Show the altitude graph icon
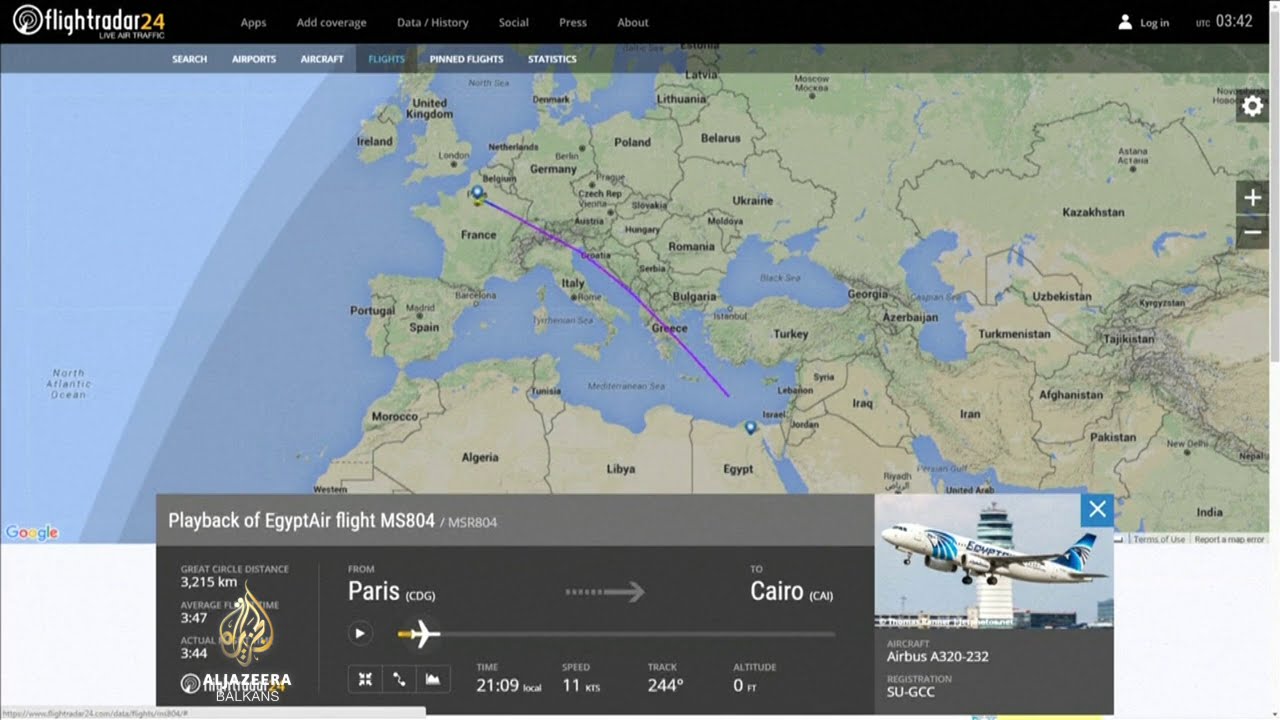The width and height of the screenshot is (1280, 720). 433,679
